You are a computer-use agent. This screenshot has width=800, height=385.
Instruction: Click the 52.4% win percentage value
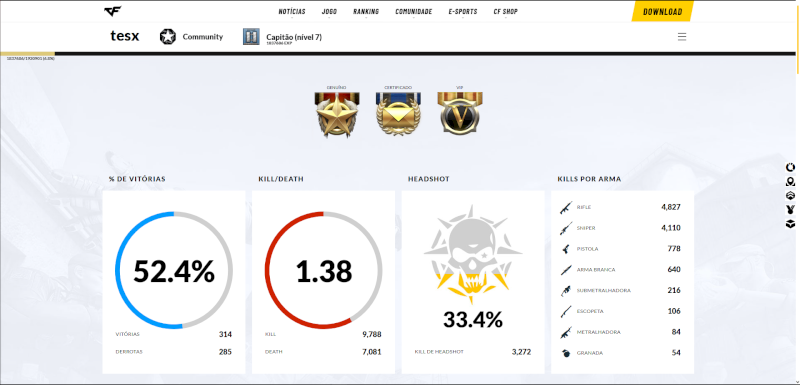(x=174, y=271)
